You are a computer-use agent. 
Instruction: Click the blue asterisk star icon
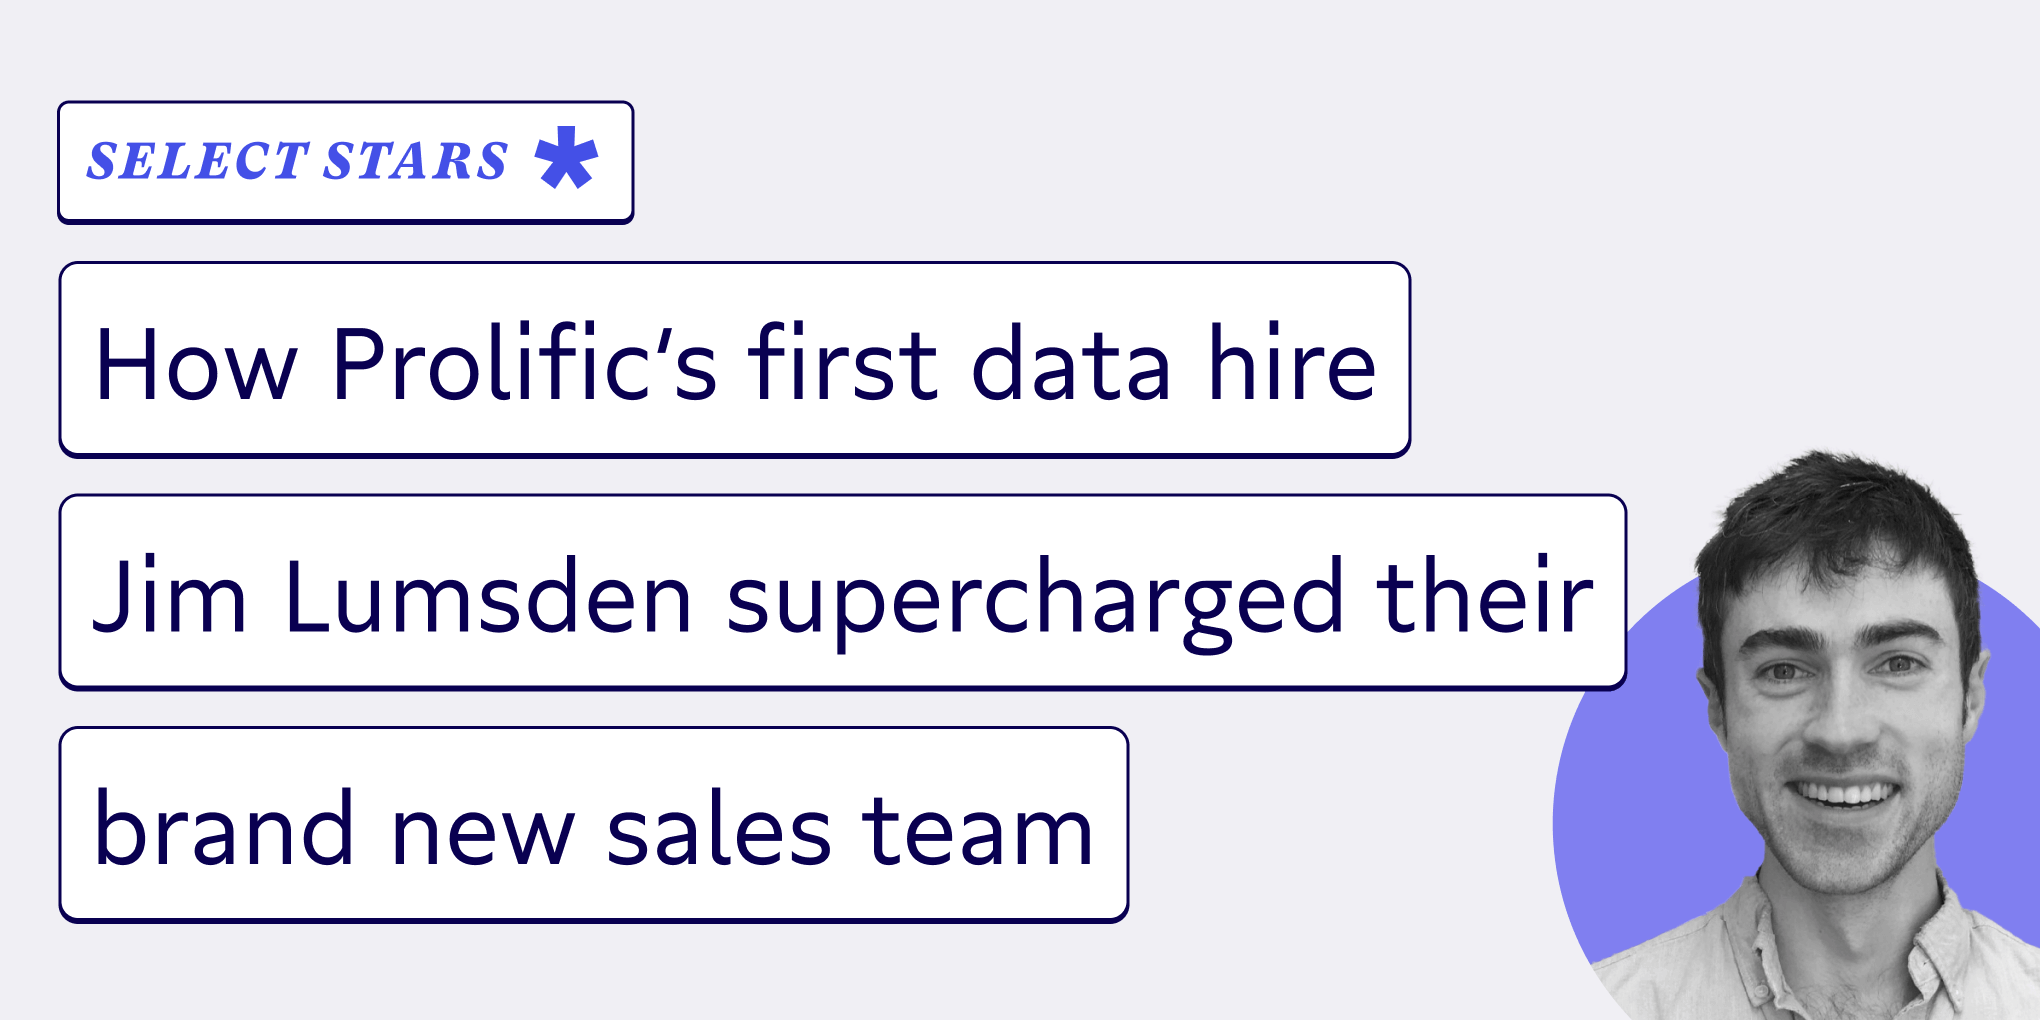[566, 158]
